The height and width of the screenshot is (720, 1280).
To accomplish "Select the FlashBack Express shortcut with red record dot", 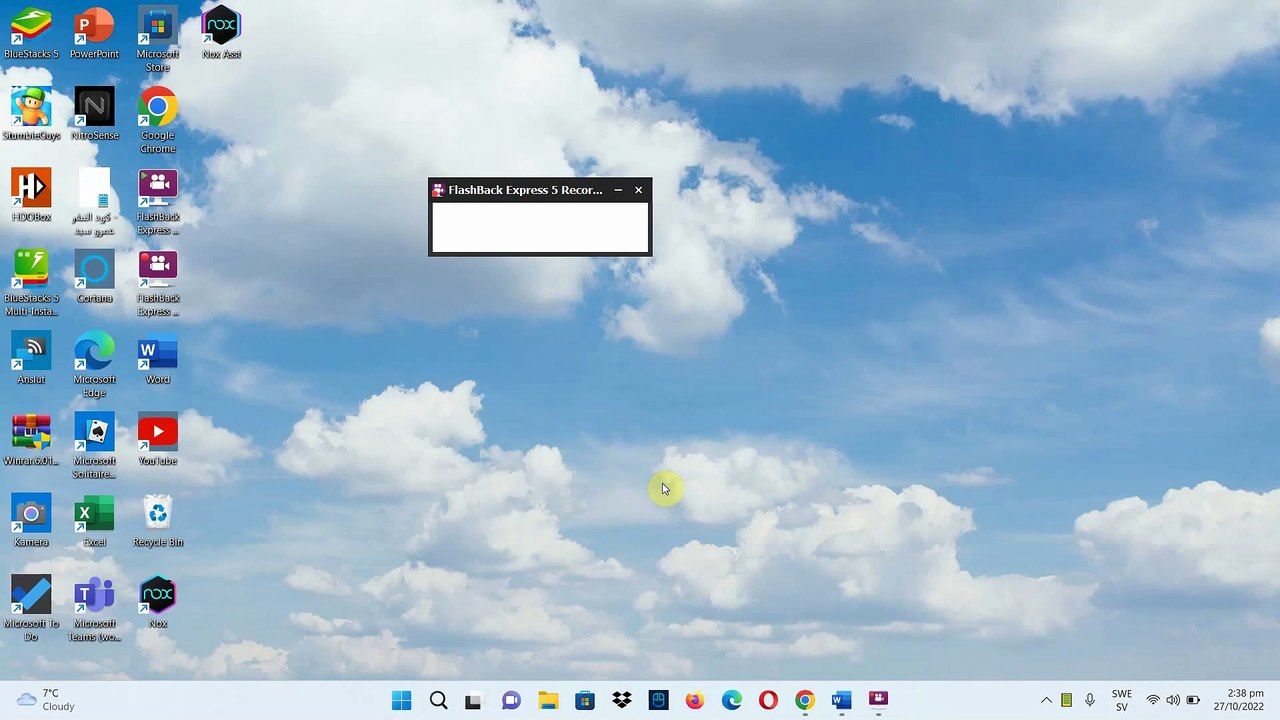I will point(158,284).
